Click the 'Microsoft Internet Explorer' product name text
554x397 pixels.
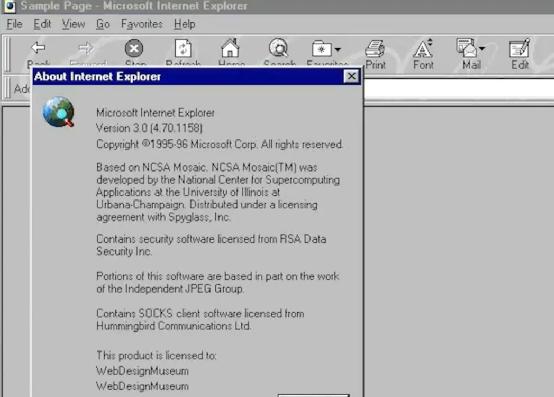click(x=155, y=113)
